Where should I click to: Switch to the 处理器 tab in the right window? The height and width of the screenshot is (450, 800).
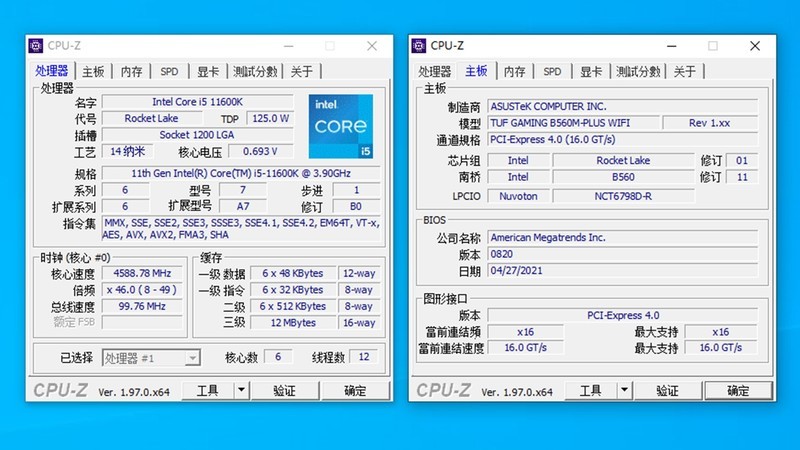pos(435,71)
